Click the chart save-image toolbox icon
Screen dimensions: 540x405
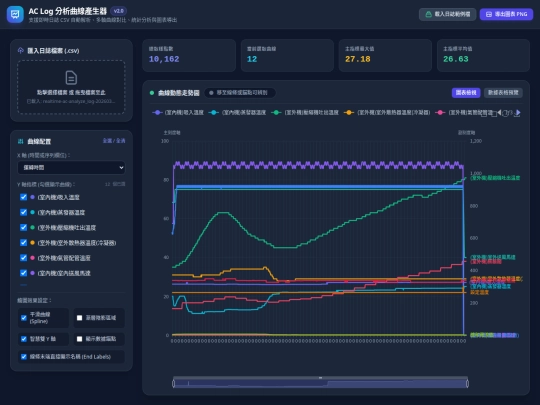pyautogui.click(x=517, y=114)
